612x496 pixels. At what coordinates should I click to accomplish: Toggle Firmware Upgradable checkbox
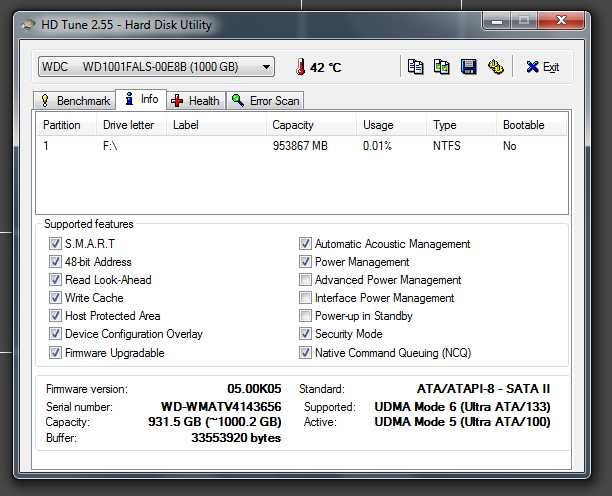coord(55,352)
